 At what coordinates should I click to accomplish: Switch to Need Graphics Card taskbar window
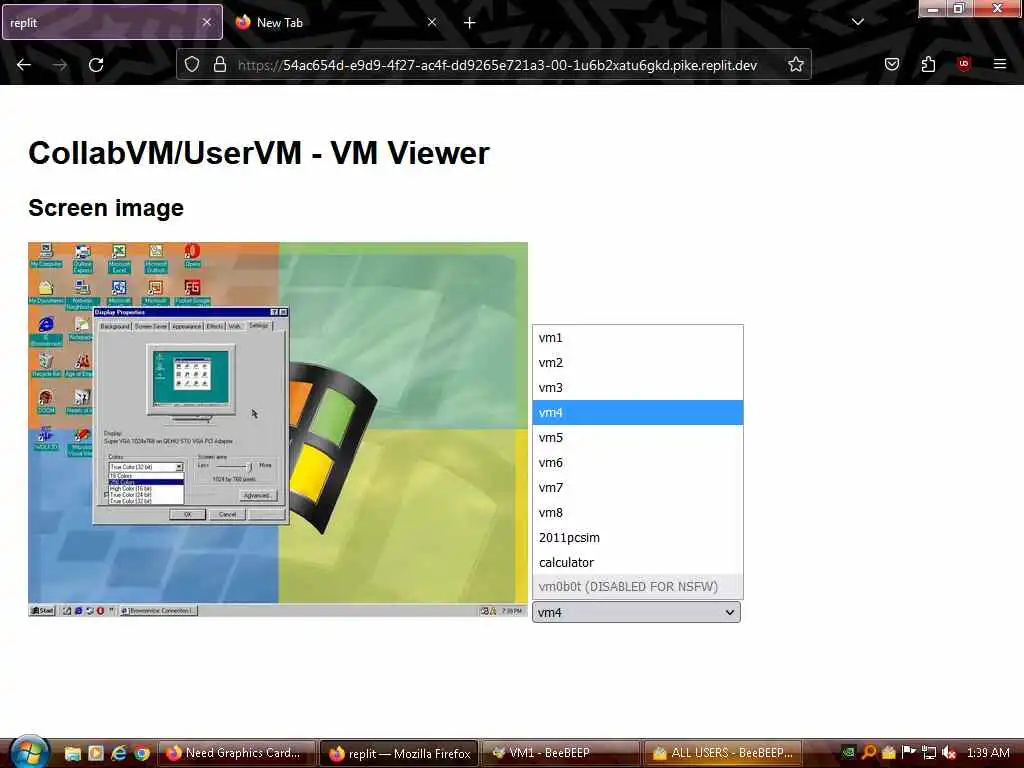(x=237, y=753)
